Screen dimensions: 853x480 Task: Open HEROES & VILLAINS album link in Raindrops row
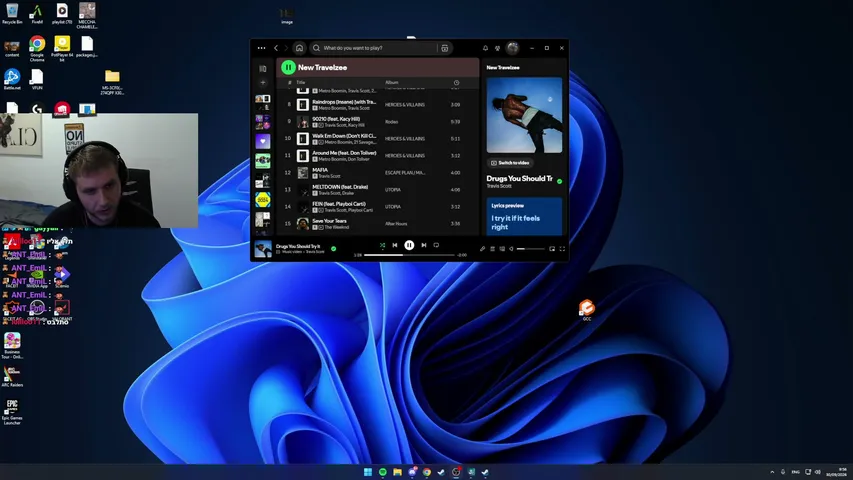pos(405,104)
